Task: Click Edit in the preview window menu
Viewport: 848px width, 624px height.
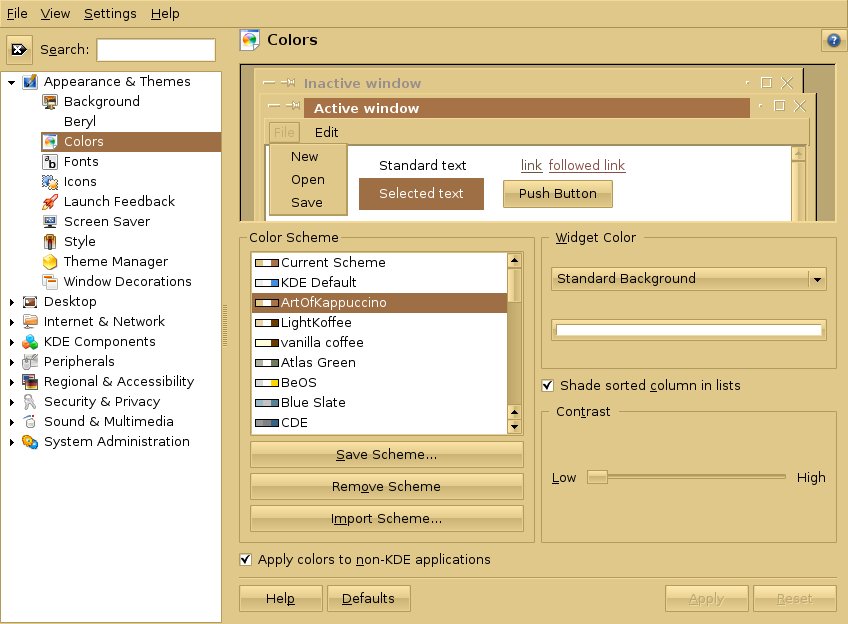Action: pos(326,132)
